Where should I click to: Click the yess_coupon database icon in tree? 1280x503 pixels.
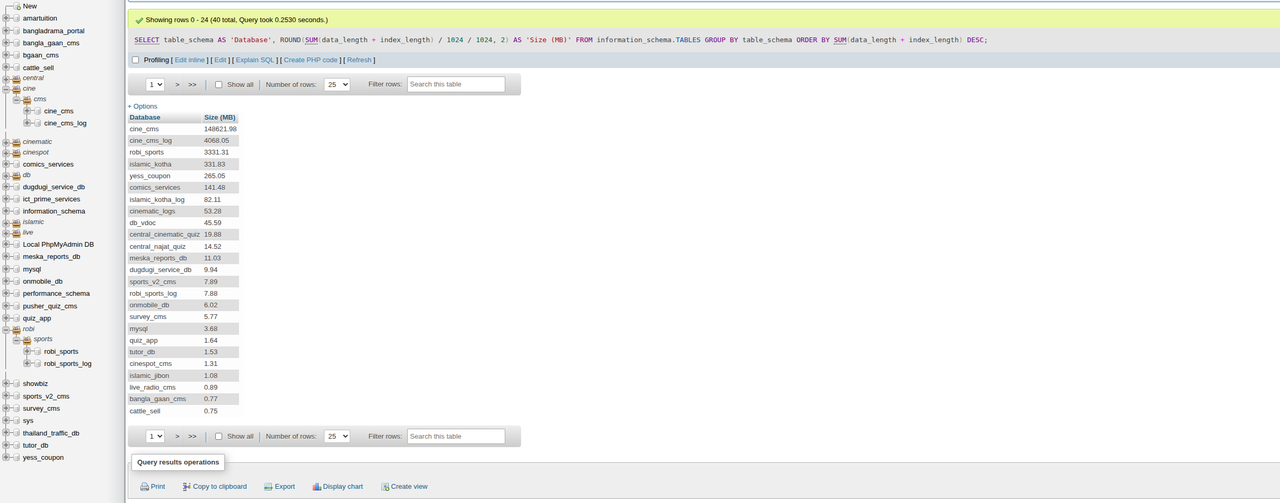[16, 457]
